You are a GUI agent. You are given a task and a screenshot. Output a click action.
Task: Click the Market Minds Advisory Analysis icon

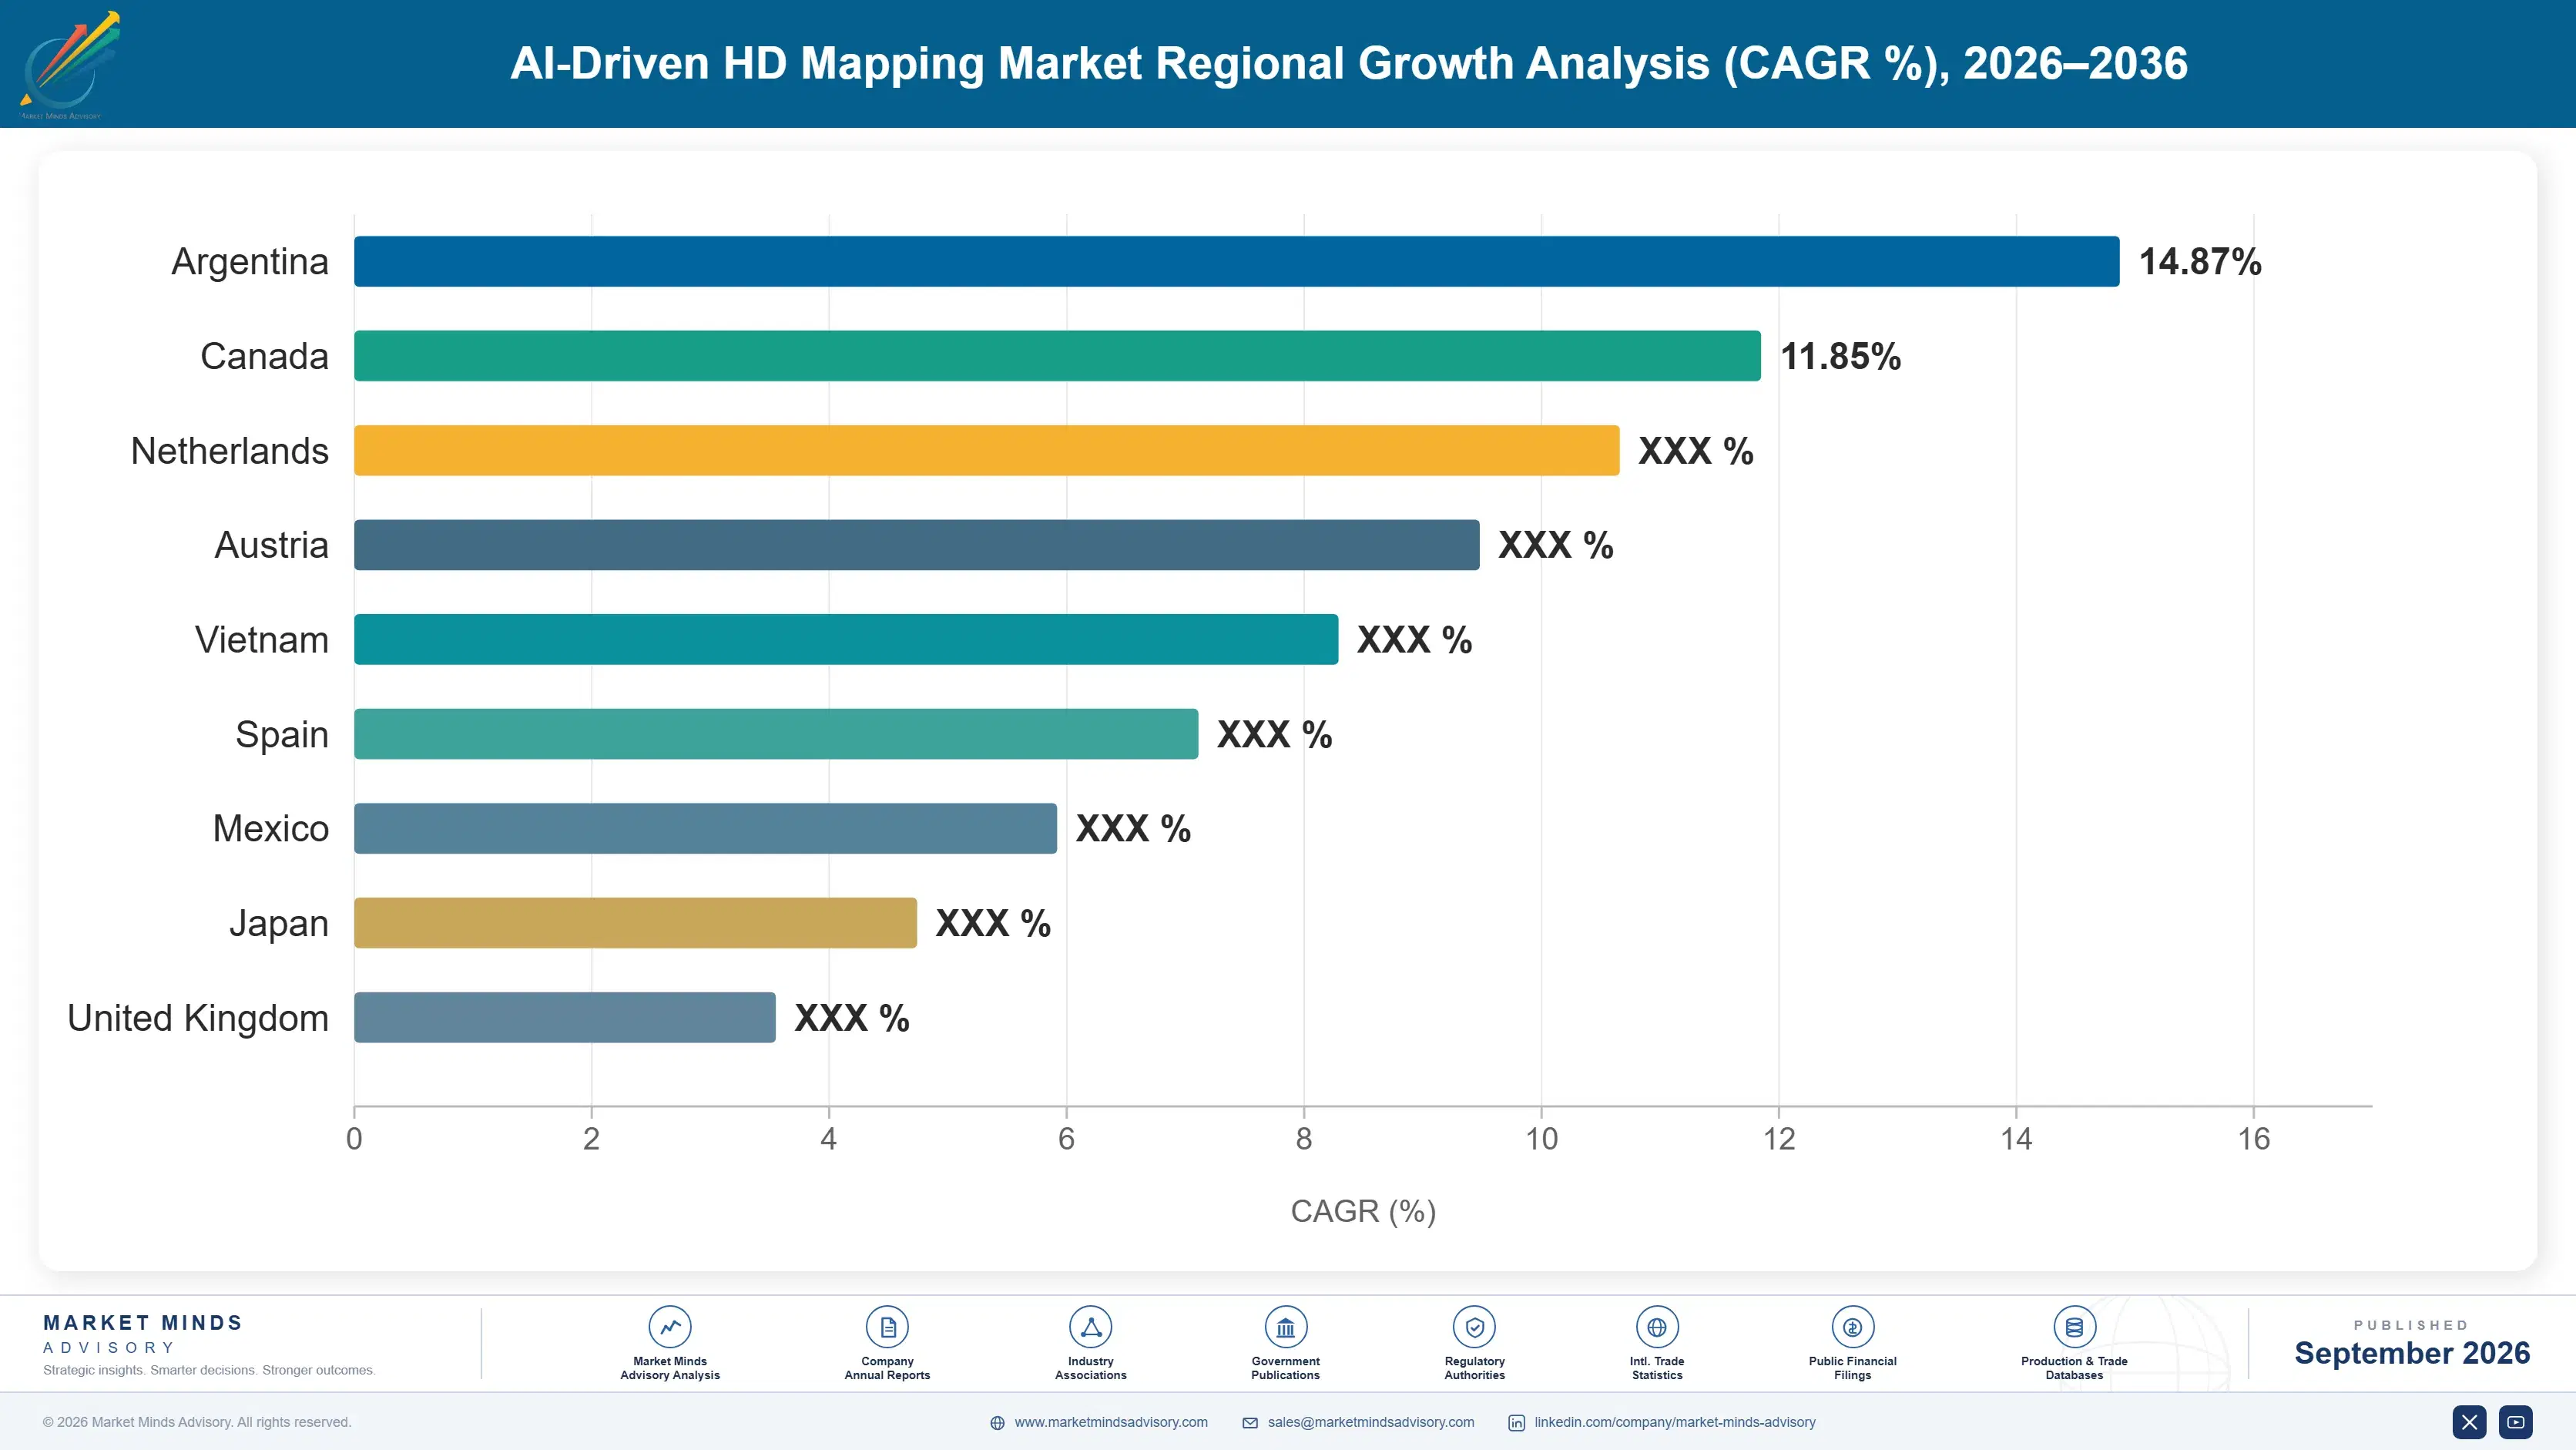[669, 1327]
